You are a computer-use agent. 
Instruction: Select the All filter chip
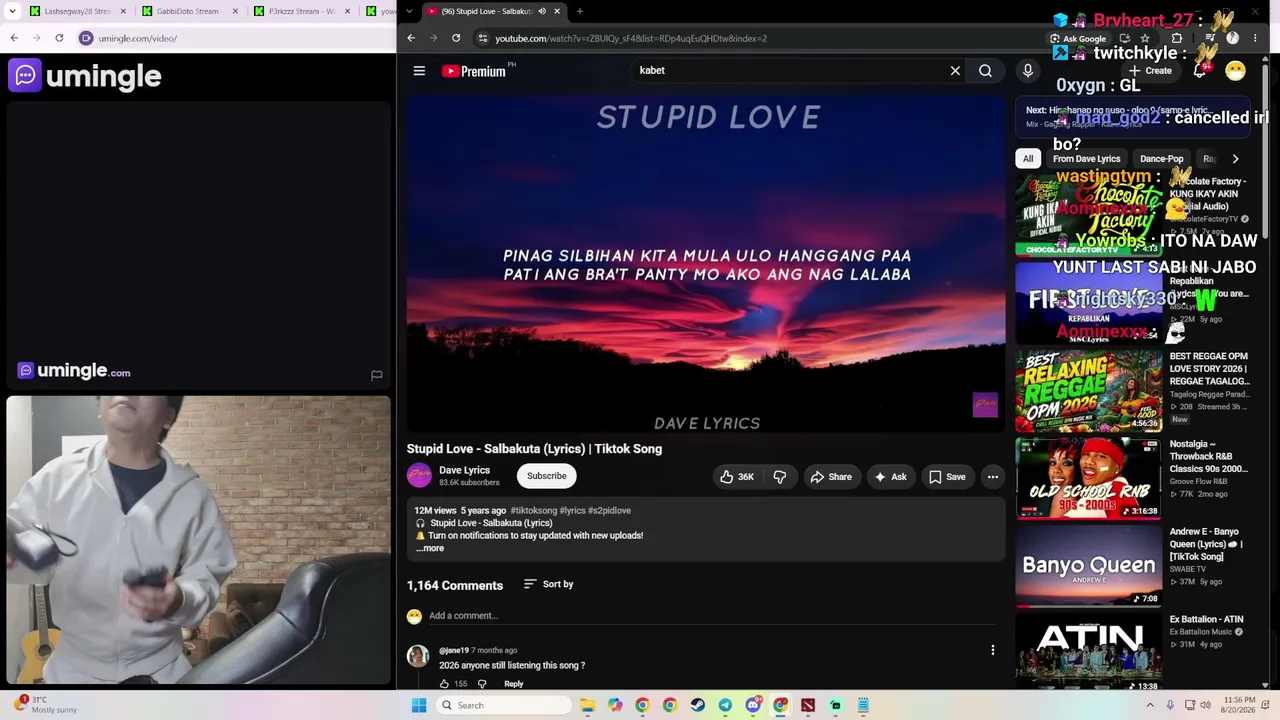tap(1028, 159)
